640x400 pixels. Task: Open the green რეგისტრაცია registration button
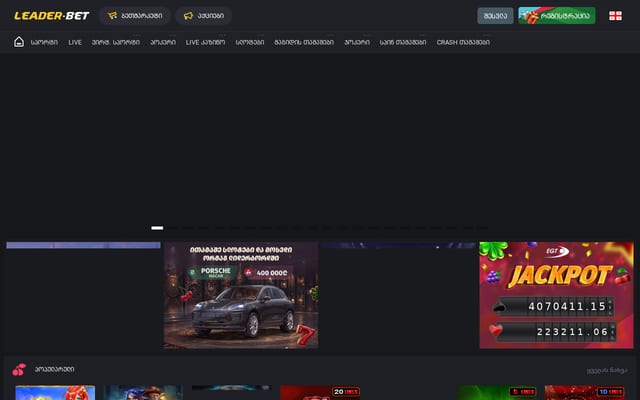(x=557, y=16)
